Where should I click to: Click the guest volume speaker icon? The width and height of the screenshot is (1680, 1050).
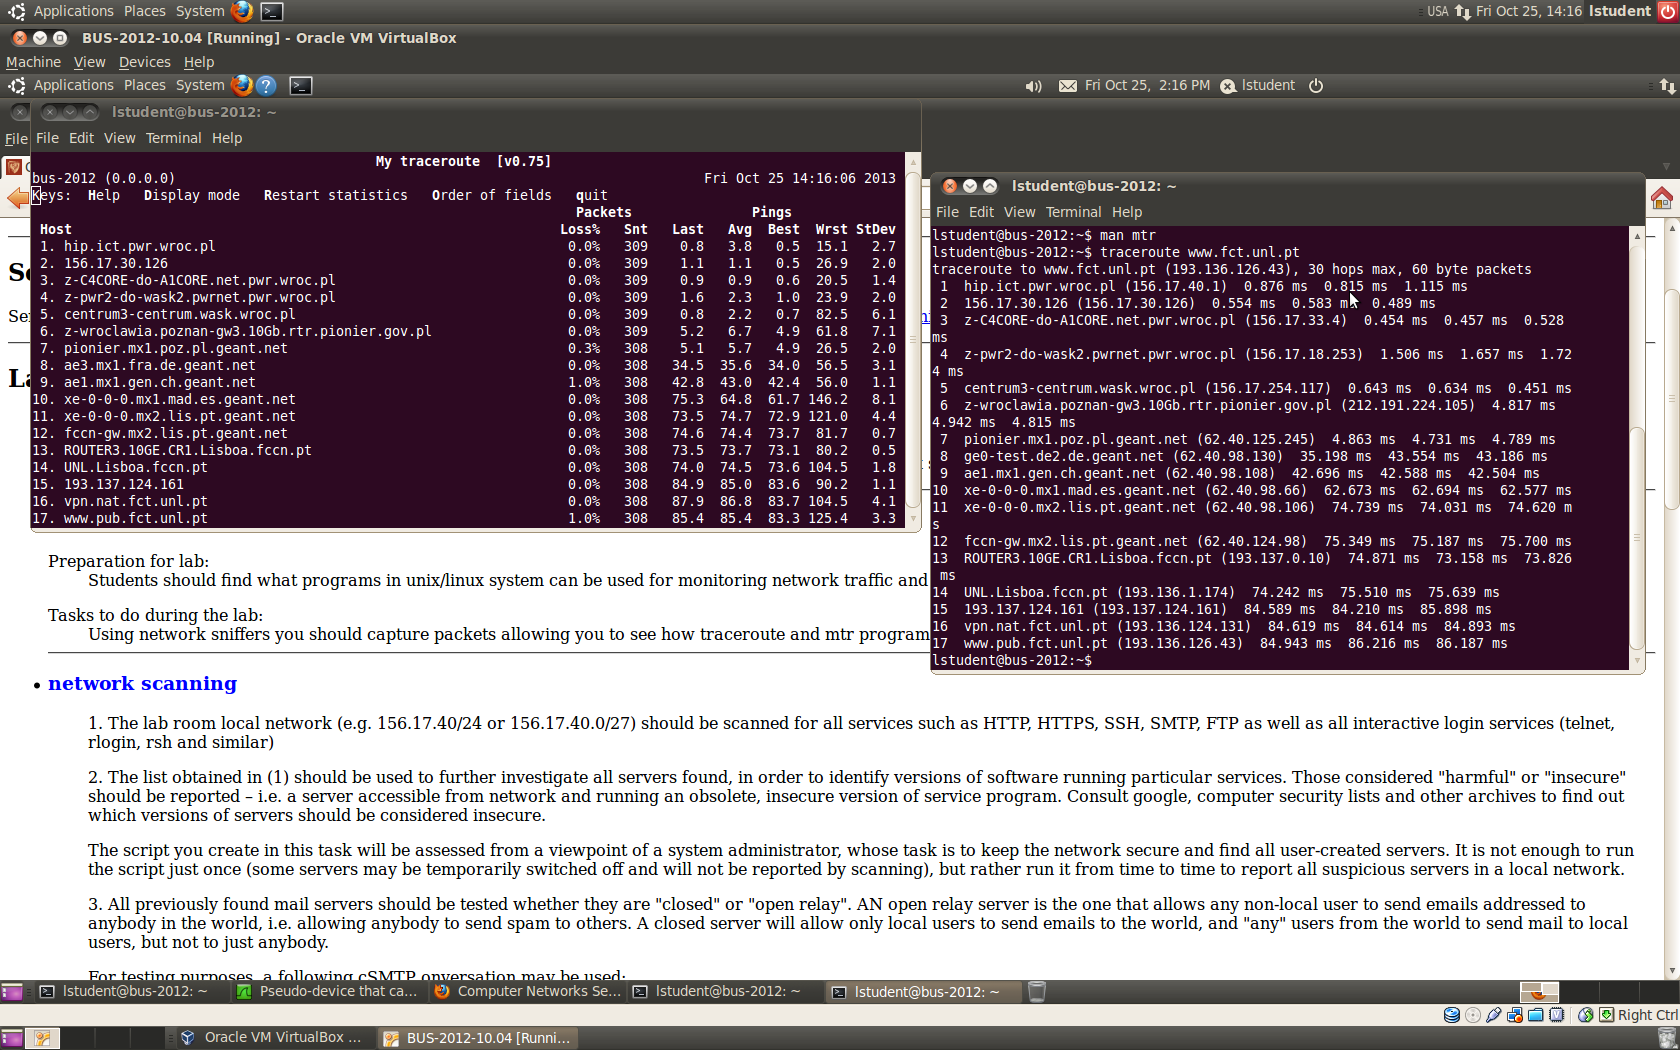point(1033,86)
